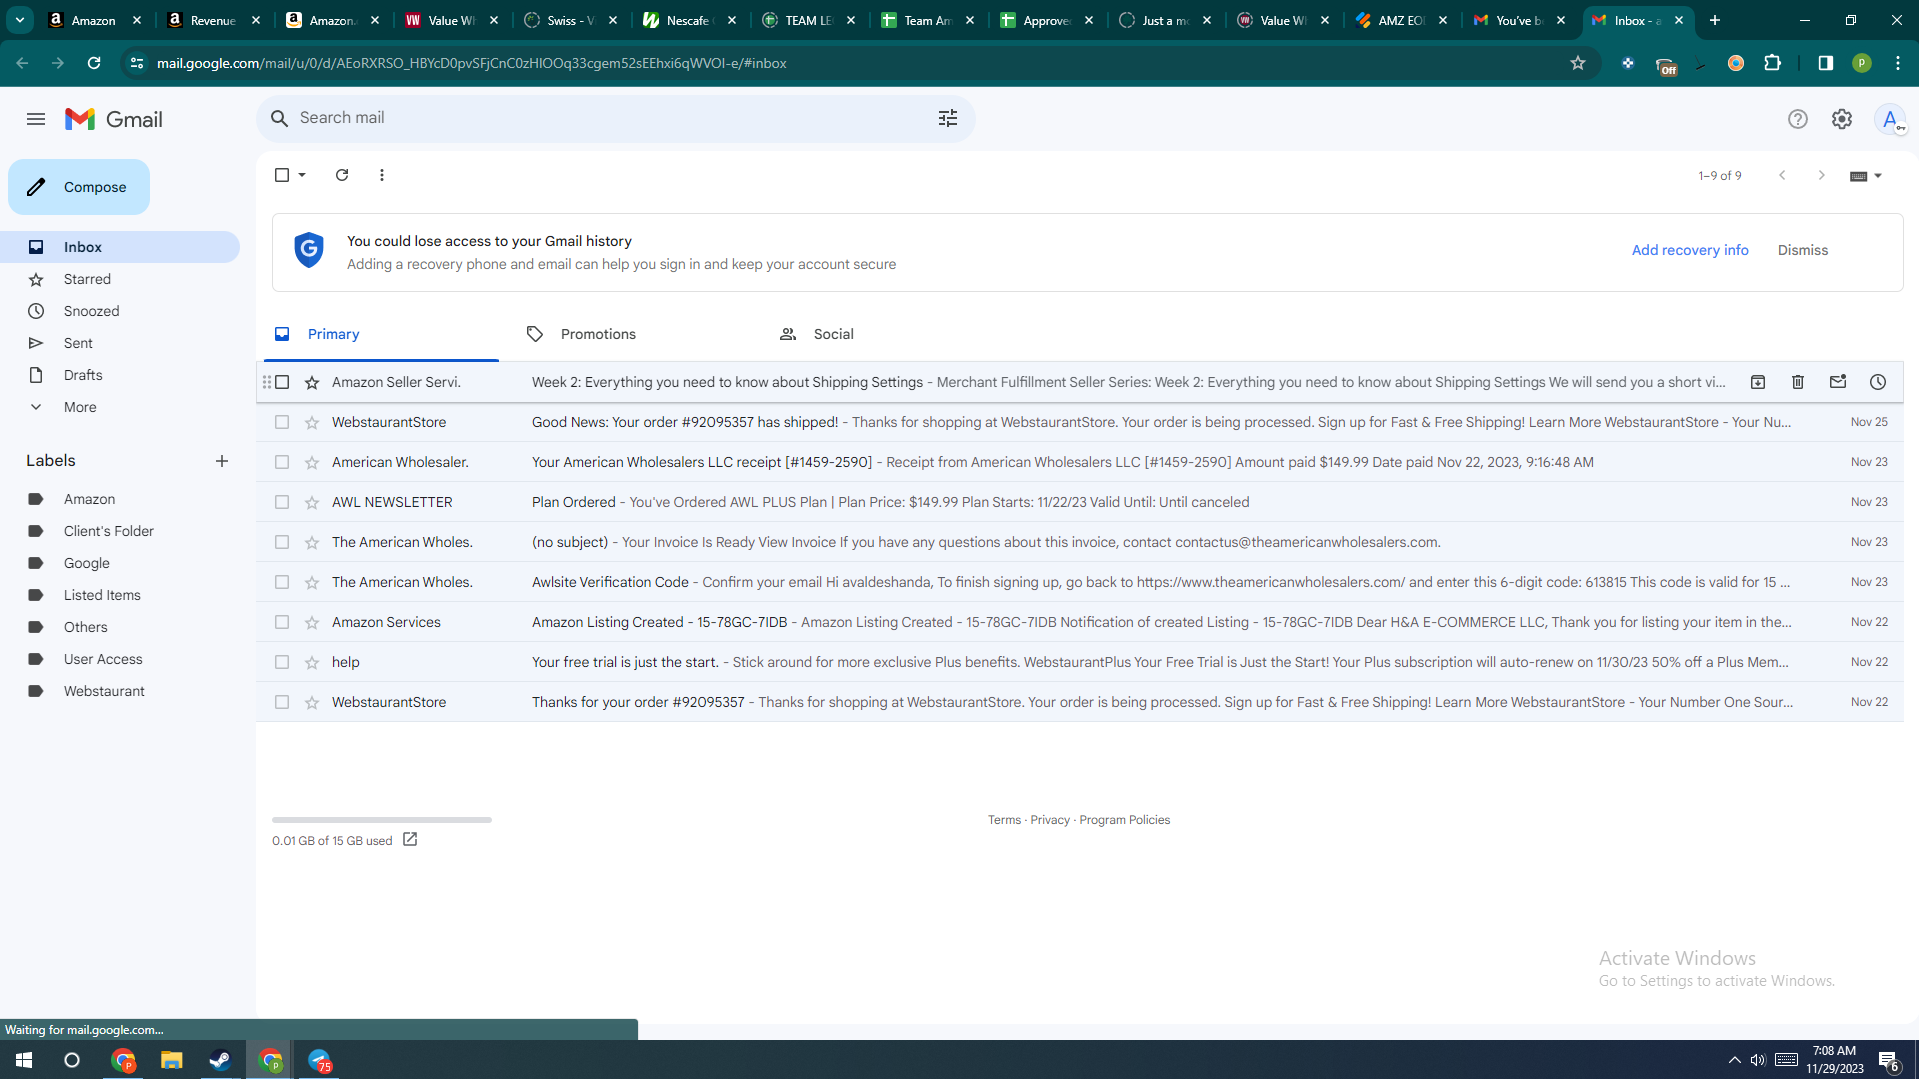Image resolution: width=1919 pixels, height=1079 pixels.
Task: Star the email from help
Action: (x=312, y=662)
